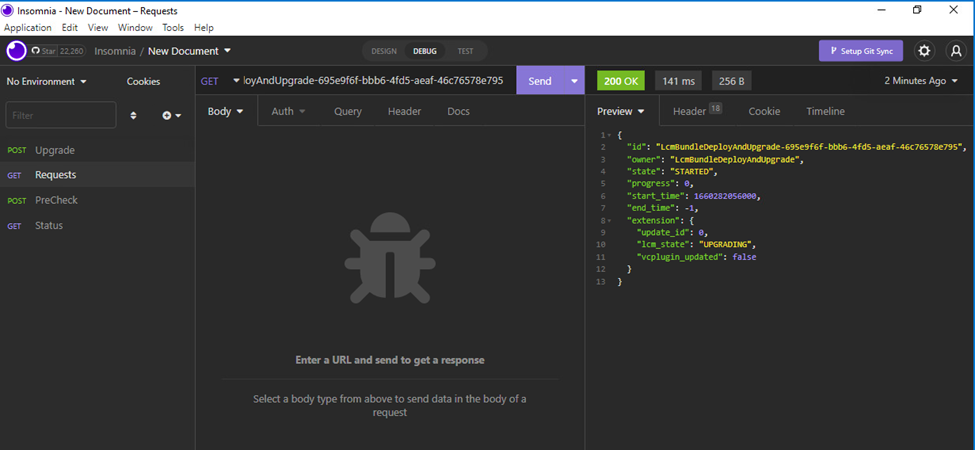Click the Insomnia logo icon
This screenshot has width=975, height=450.
17,51
